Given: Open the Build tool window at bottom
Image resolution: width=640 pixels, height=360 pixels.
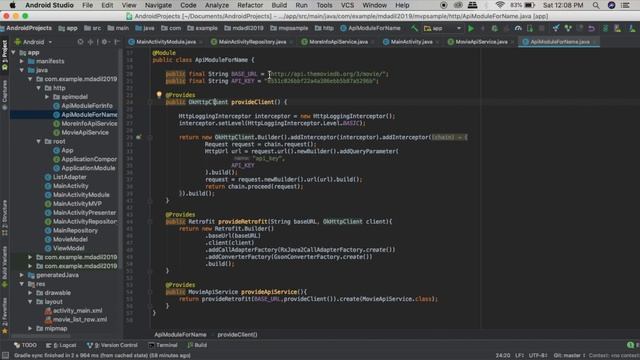Looking at the screenshot, I should point(197,345).
